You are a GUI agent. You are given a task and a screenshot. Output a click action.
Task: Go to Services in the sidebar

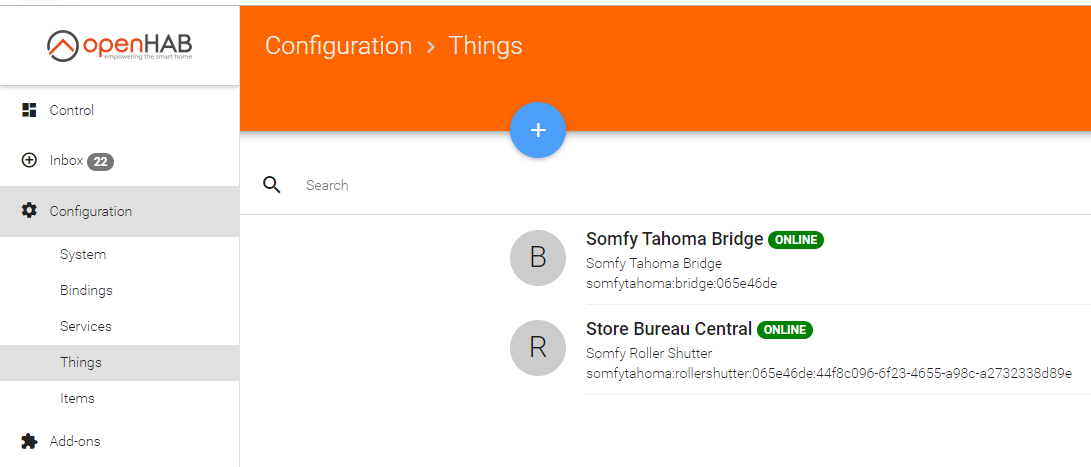tap(86, 326)
